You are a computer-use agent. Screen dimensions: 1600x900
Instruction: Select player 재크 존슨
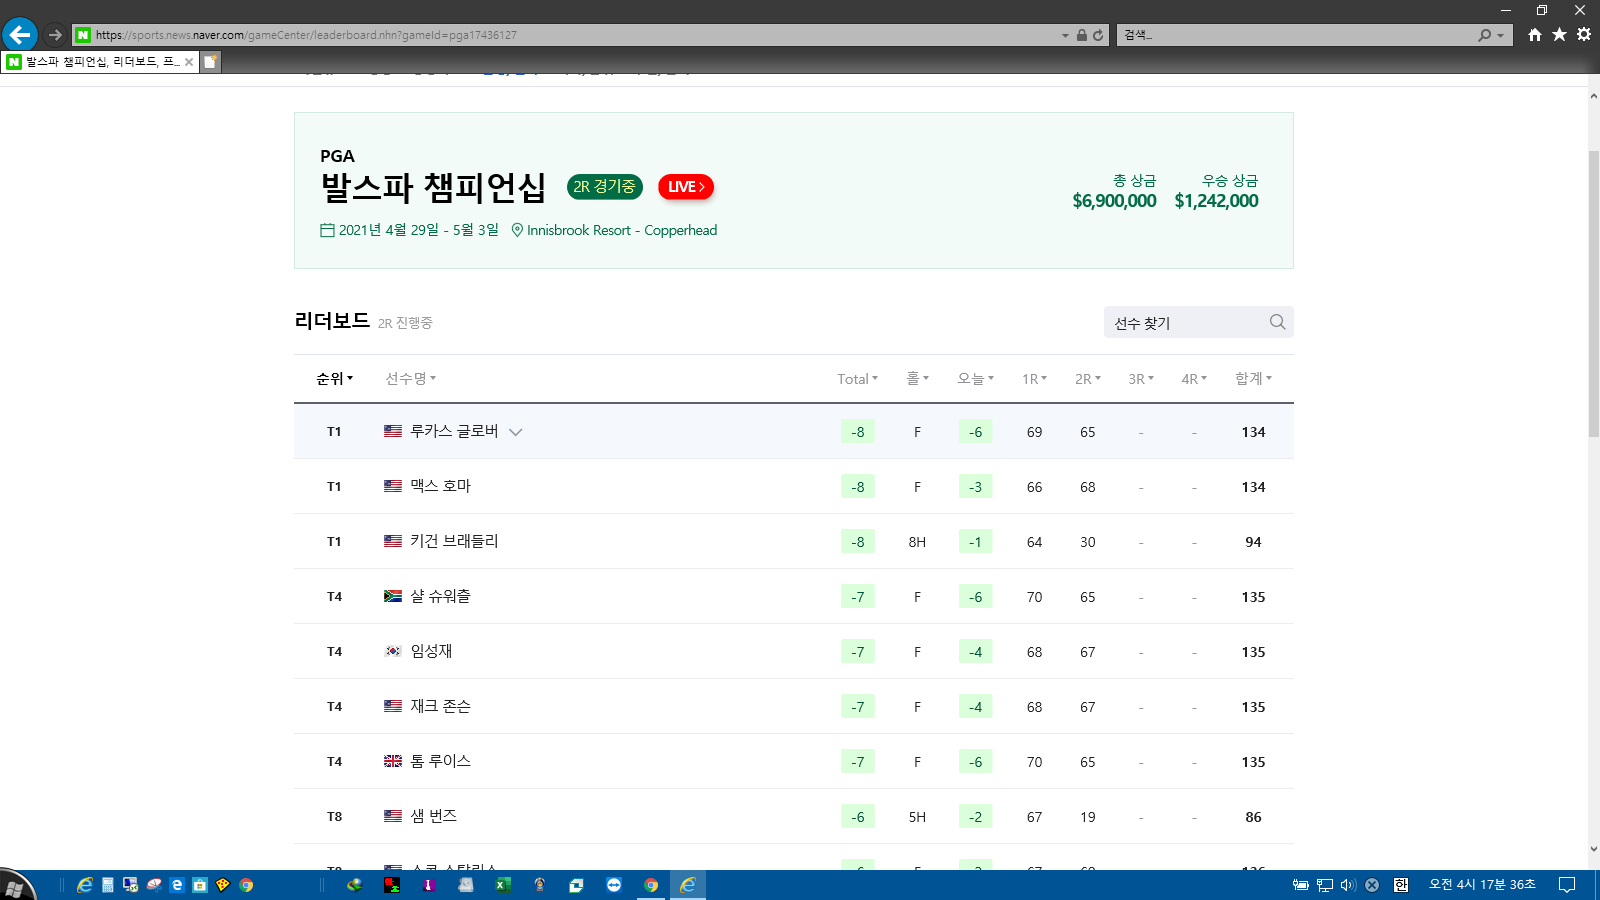tap(440, 706)
